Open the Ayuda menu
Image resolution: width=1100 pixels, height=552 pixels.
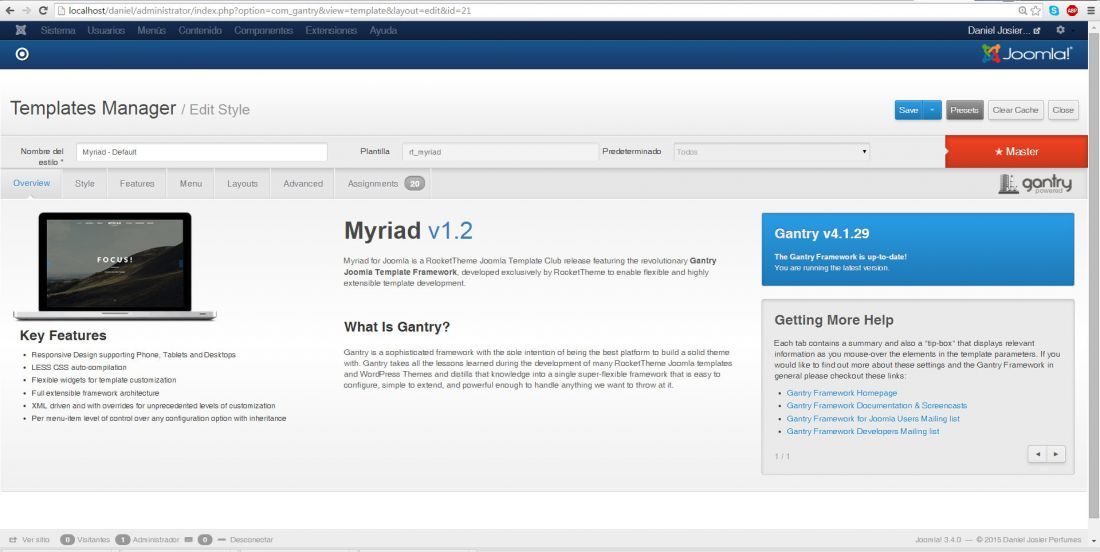coord(383,30)
